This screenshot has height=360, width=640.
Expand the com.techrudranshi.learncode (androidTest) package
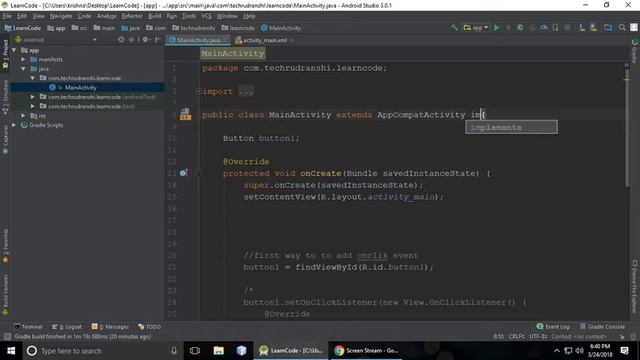pos(33,97)
